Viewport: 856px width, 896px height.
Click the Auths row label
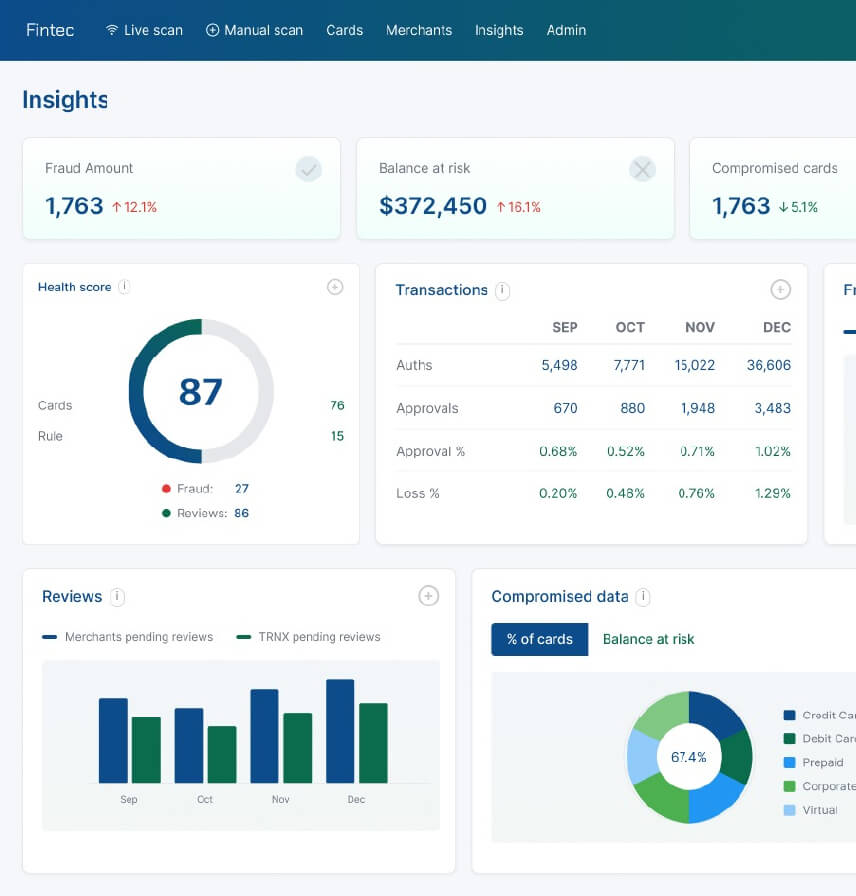[x=414, y=365]
